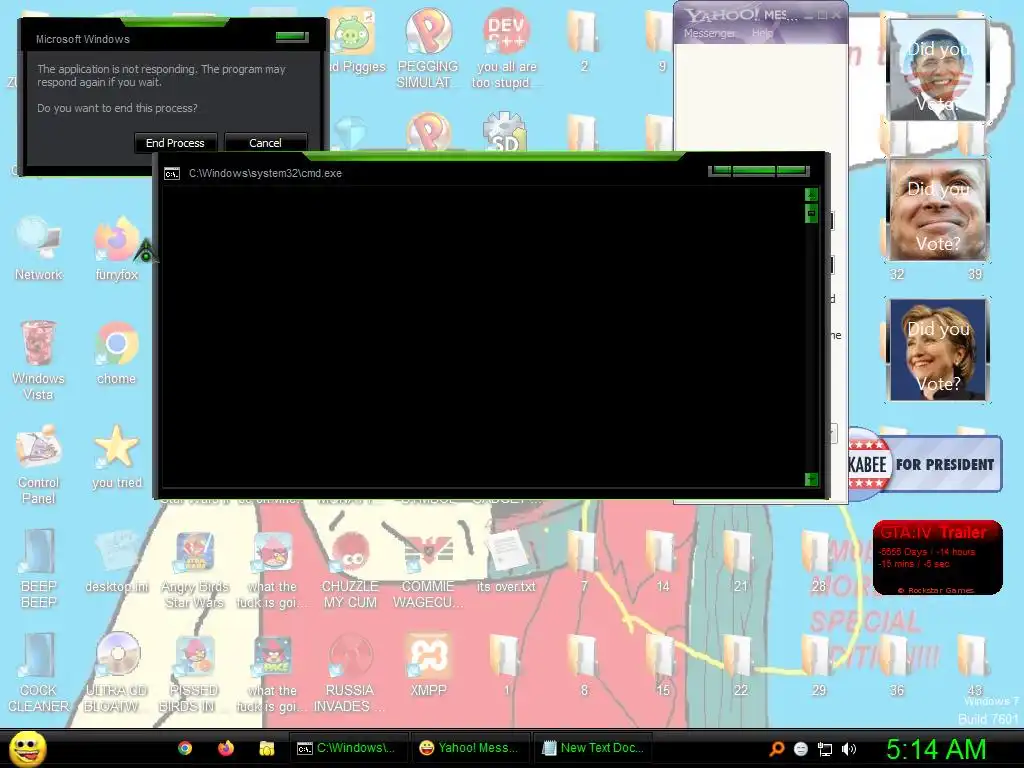The height and width of the screenshot is (768, 1024).
Task: Click the Hillary 'Did you Vote?' gadget
Action: 938,350
